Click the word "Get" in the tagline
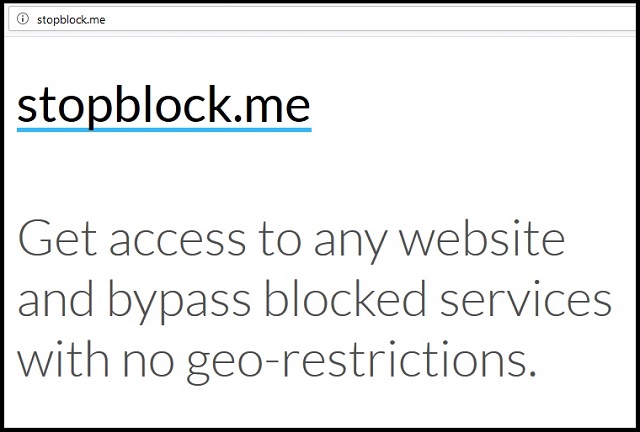 [57, 238]
